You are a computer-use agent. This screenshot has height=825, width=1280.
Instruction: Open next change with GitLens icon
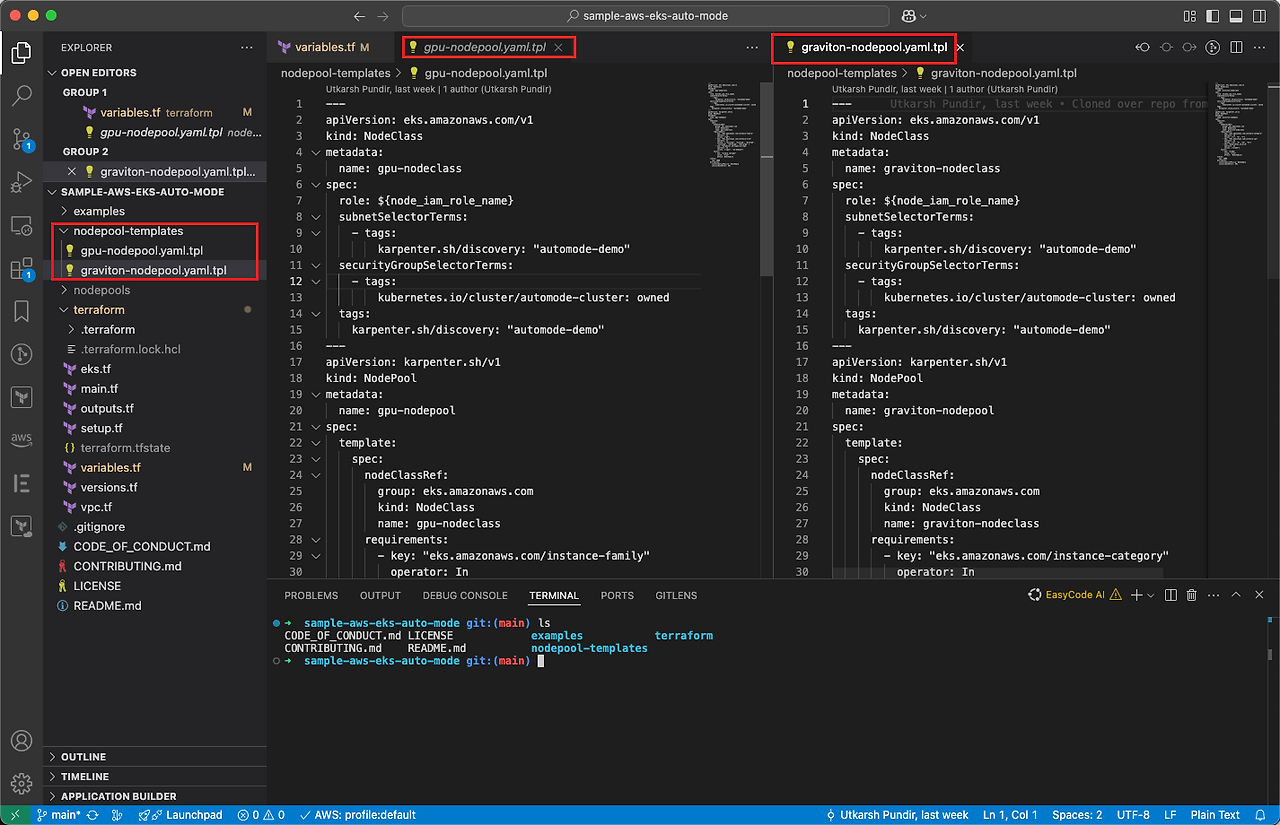click(1189, 47)
